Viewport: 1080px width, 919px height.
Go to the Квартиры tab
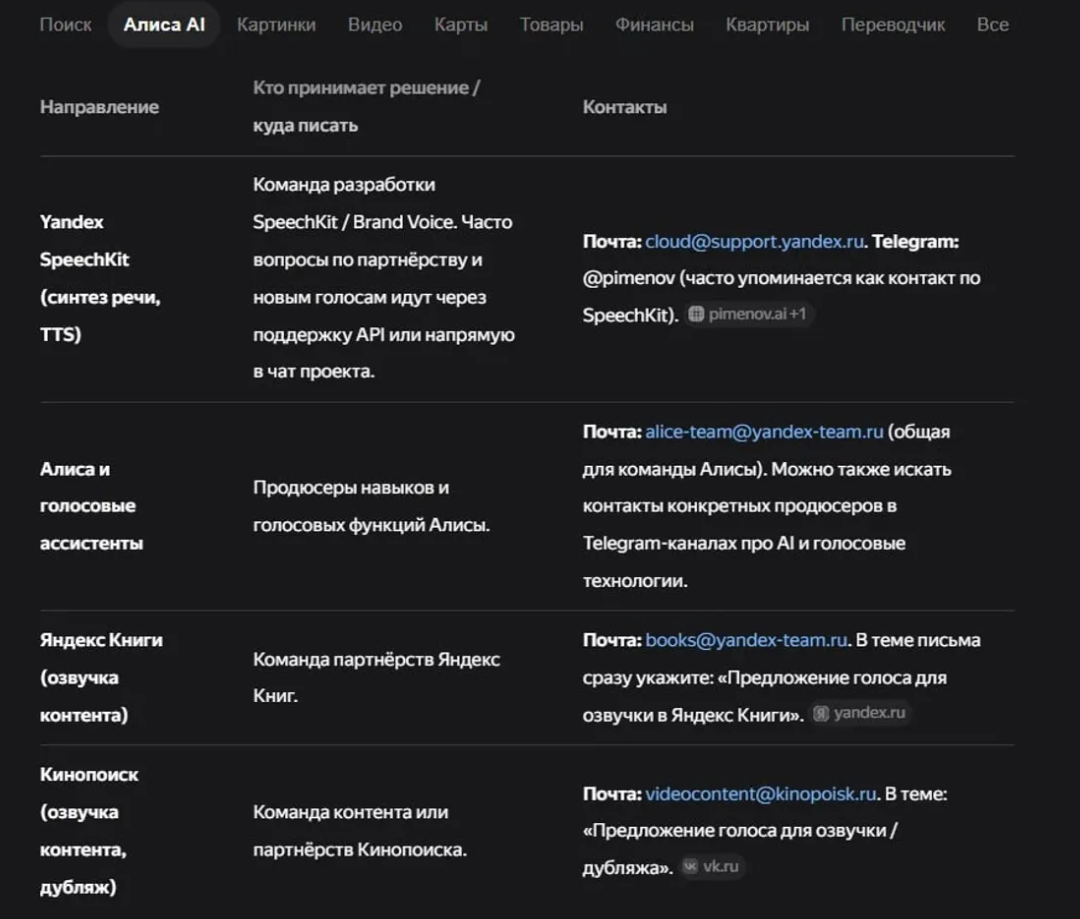[767, 25]
